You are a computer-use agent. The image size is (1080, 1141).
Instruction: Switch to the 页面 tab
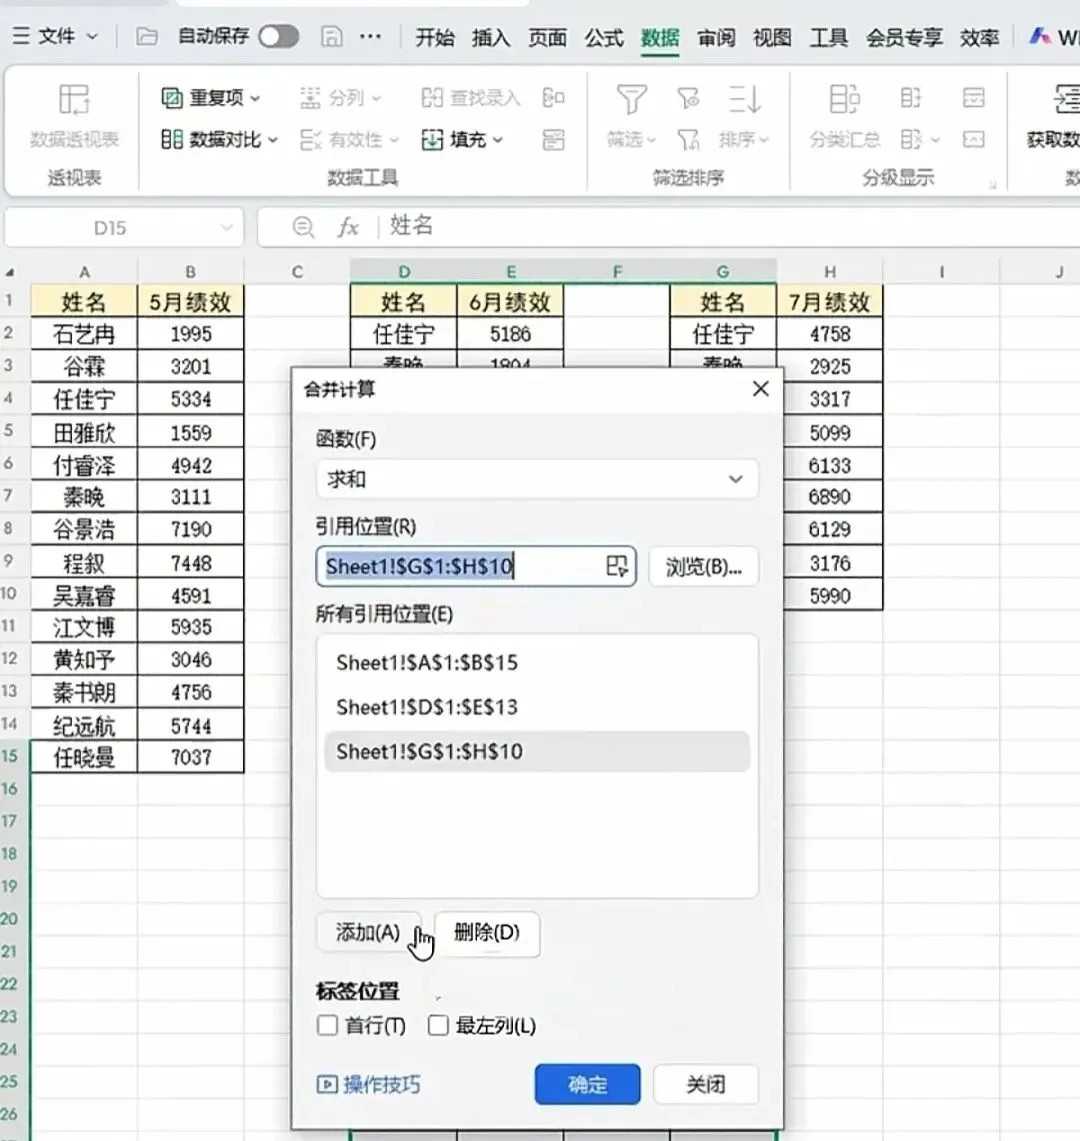pos(547,37)
